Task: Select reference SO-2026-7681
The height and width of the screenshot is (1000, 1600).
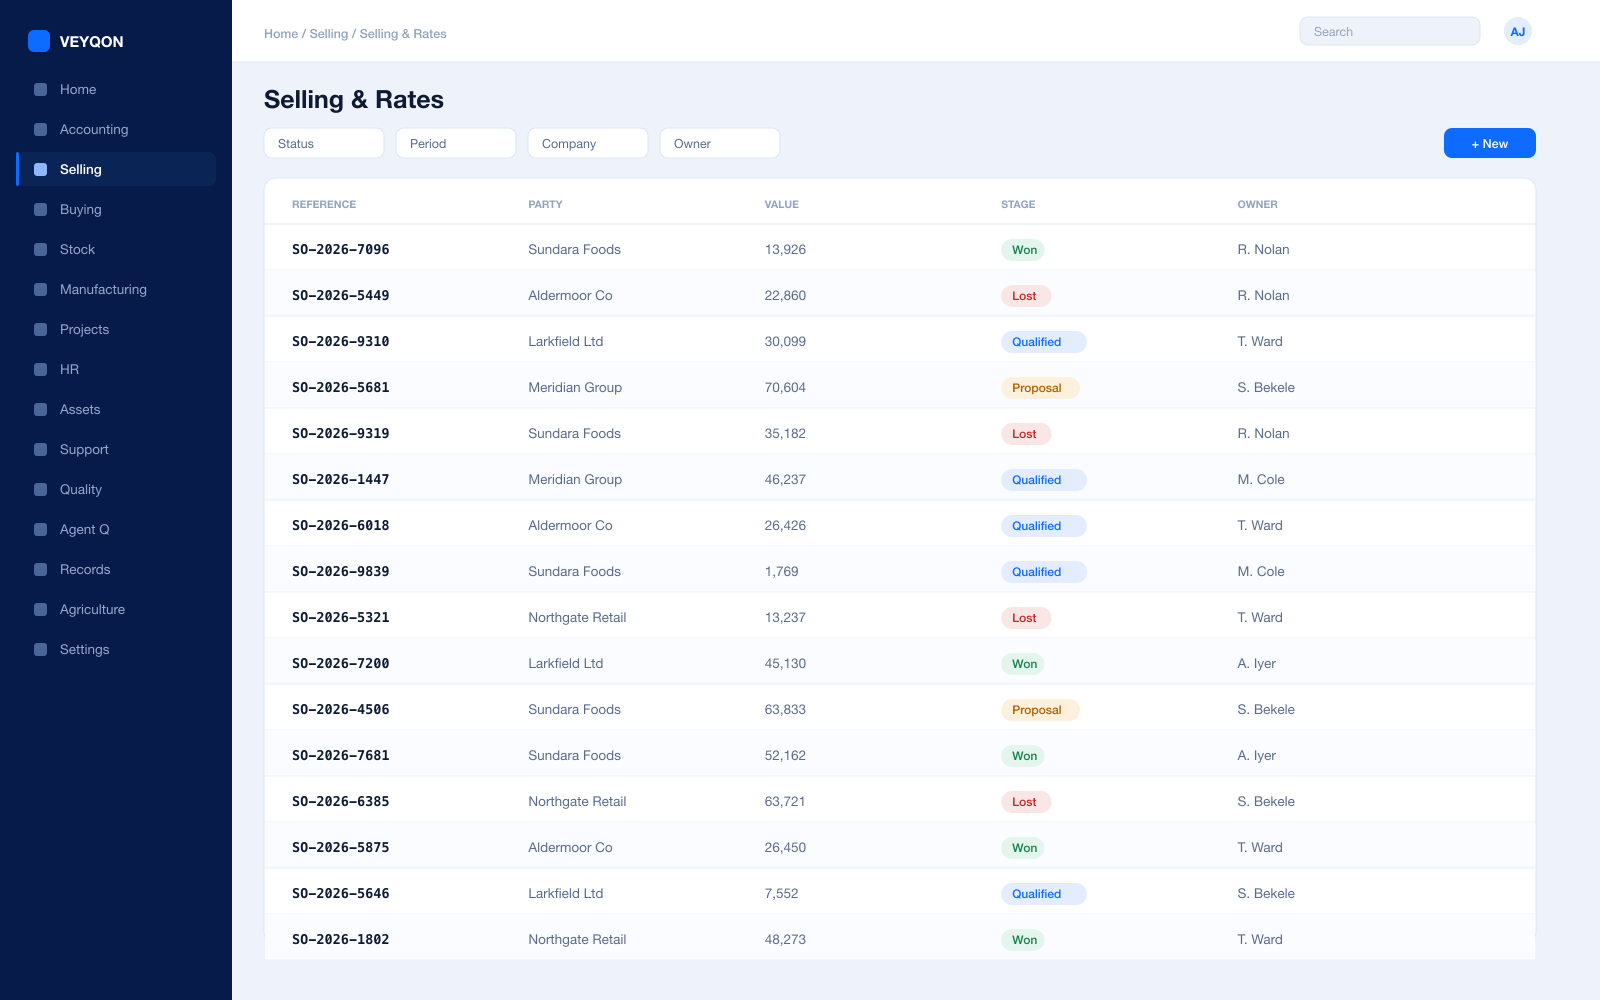Action: [341, 755]
